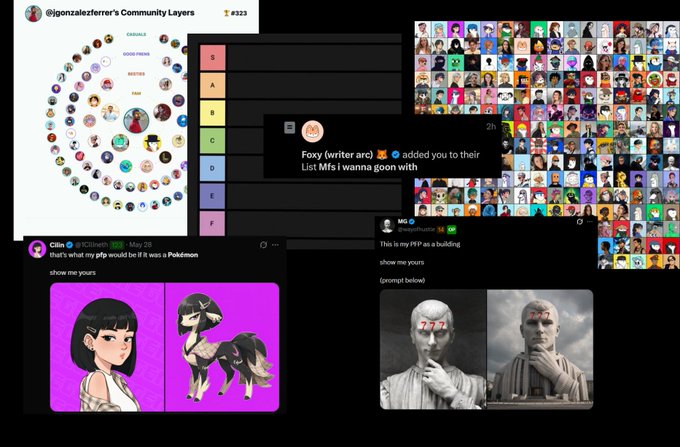This screenshot has width=680, height=447.
Task: Click the green 123 badge beside Cilin's handle
Action: [x=117, y=245]
